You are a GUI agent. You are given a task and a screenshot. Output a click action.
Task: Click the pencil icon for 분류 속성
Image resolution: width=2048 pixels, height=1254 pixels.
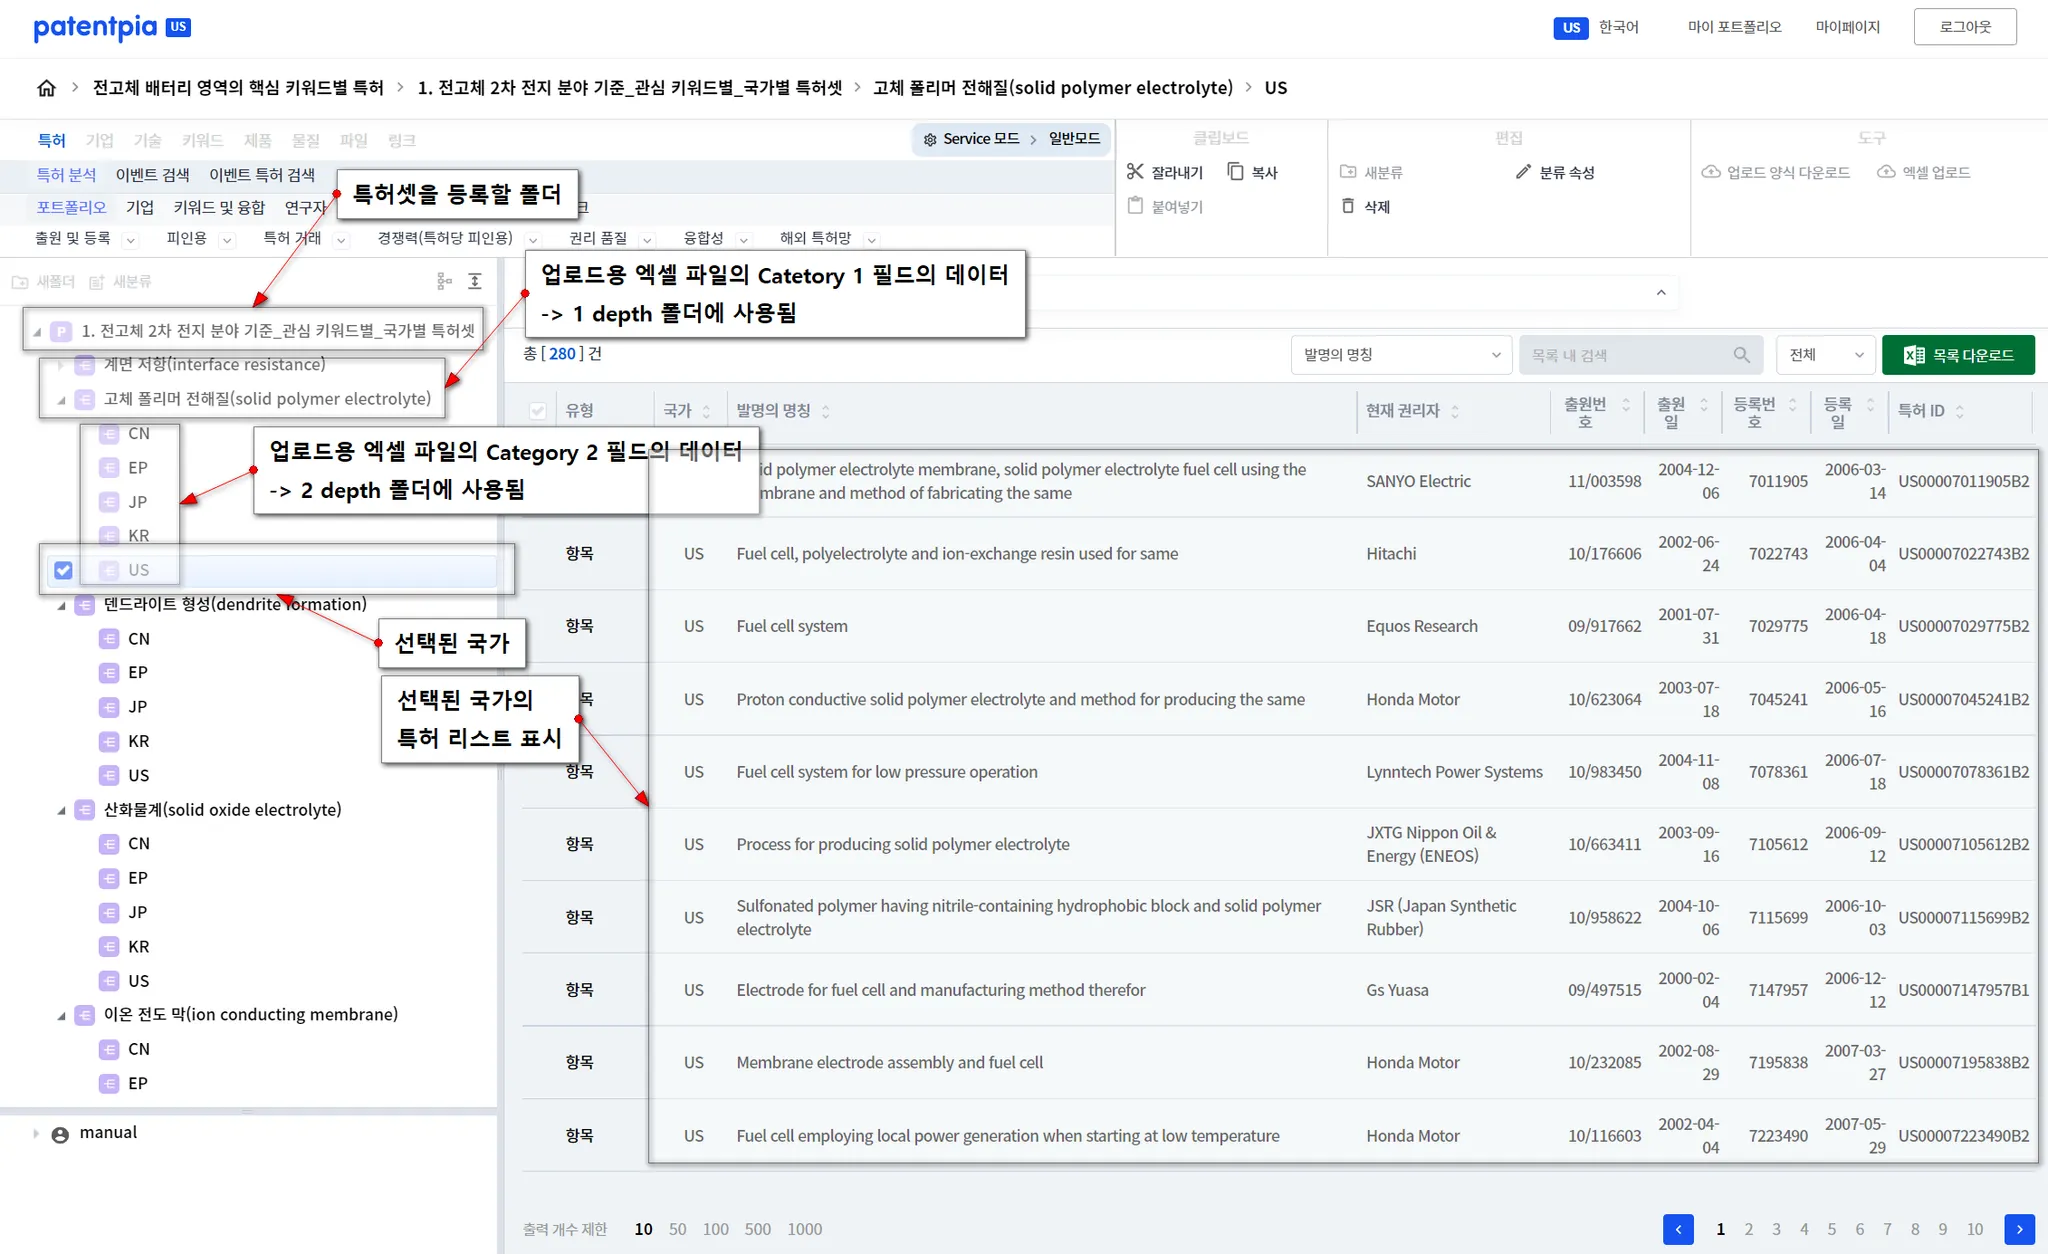[x=1523, y=172]
